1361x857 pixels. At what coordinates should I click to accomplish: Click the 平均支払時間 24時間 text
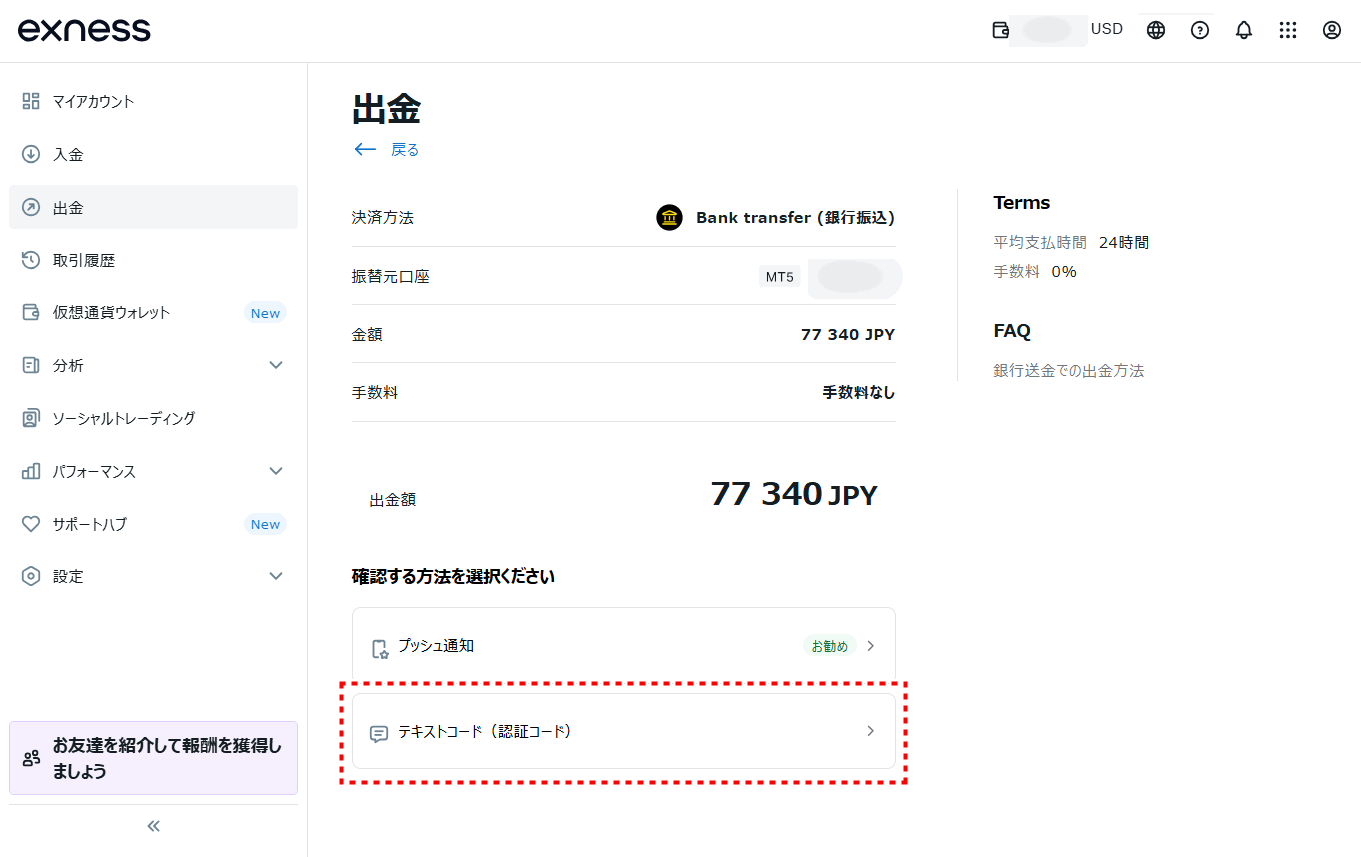(1071, 242)
